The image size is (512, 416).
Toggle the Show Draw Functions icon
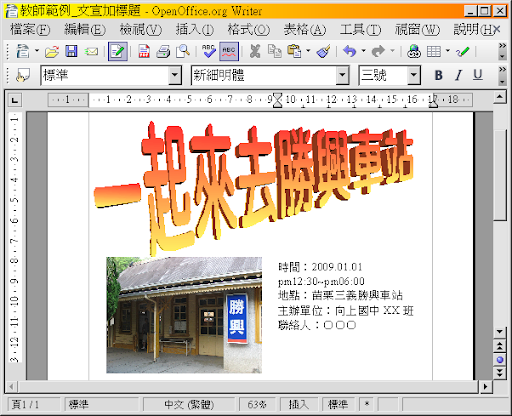tap(462, 51)
